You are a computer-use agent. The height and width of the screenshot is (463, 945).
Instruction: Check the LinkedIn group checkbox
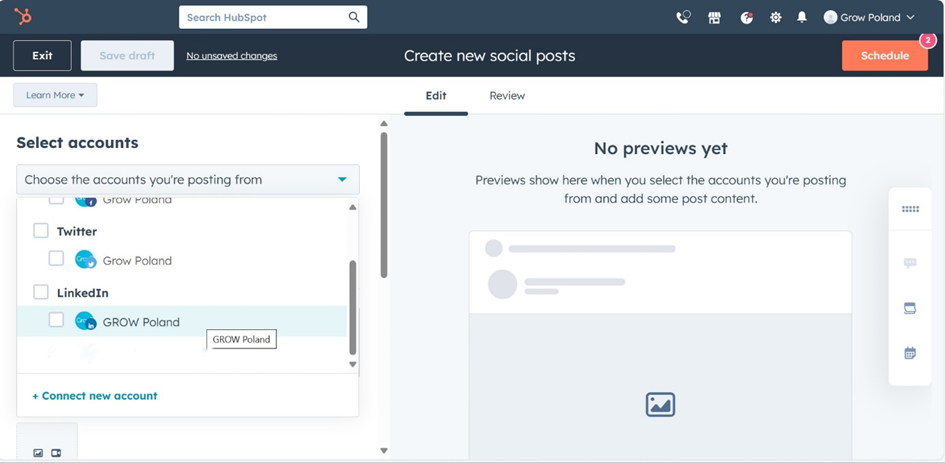(41, 292)
